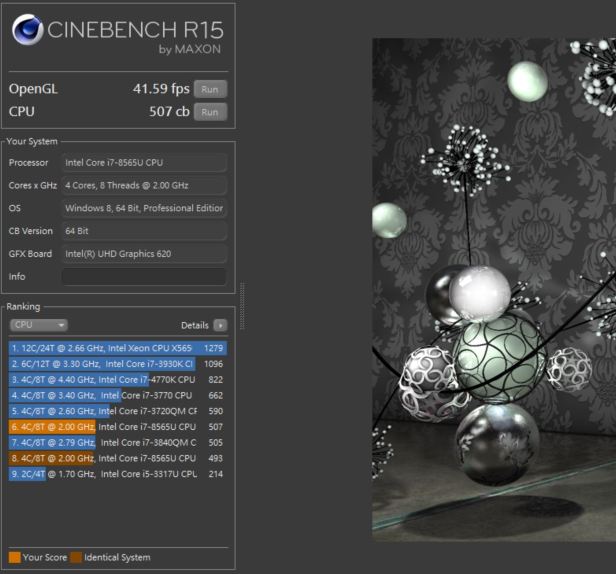Click the GFX Board field
The width and height of the screenshot is (616, 574).
tap(144, 254)
